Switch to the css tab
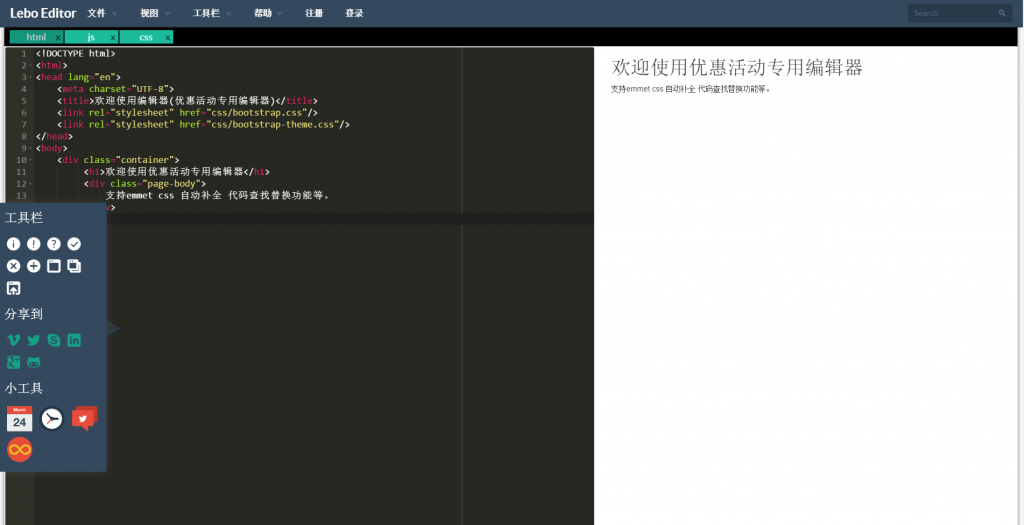The image size is (1024, 525). click(x=146, y=37)
